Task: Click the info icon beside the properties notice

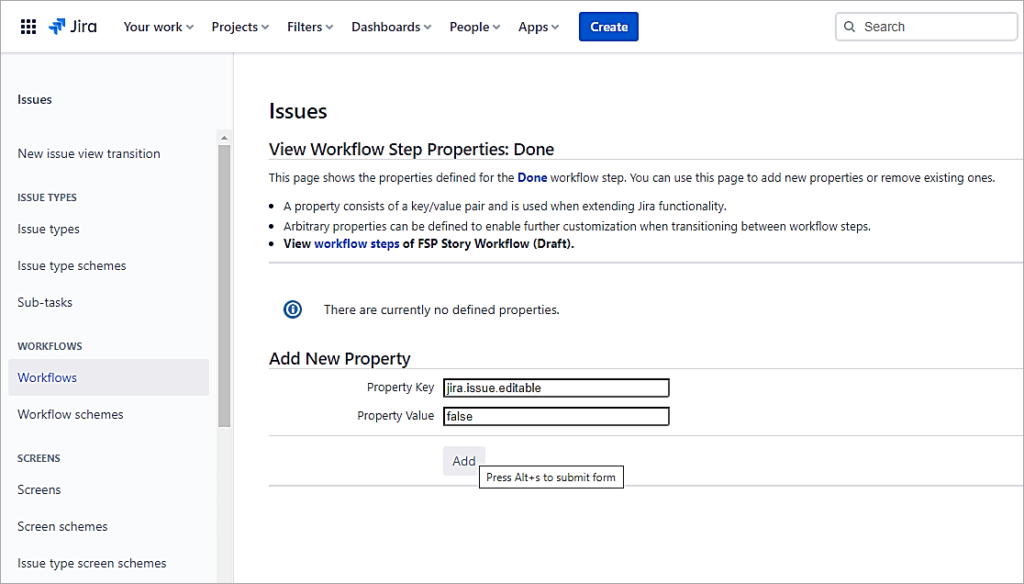Action: [292, 309]
